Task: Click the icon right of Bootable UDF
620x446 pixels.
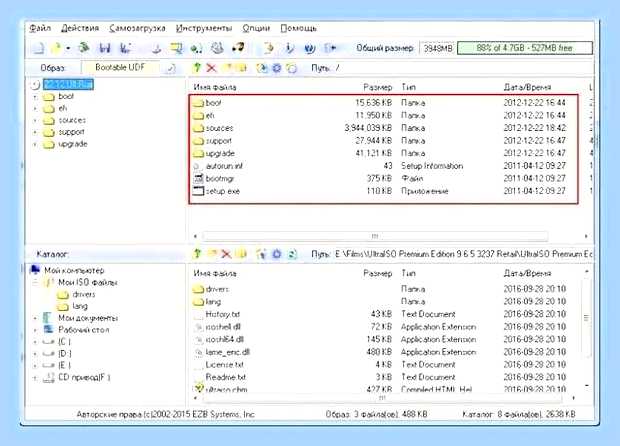Action: coord(170,68)
